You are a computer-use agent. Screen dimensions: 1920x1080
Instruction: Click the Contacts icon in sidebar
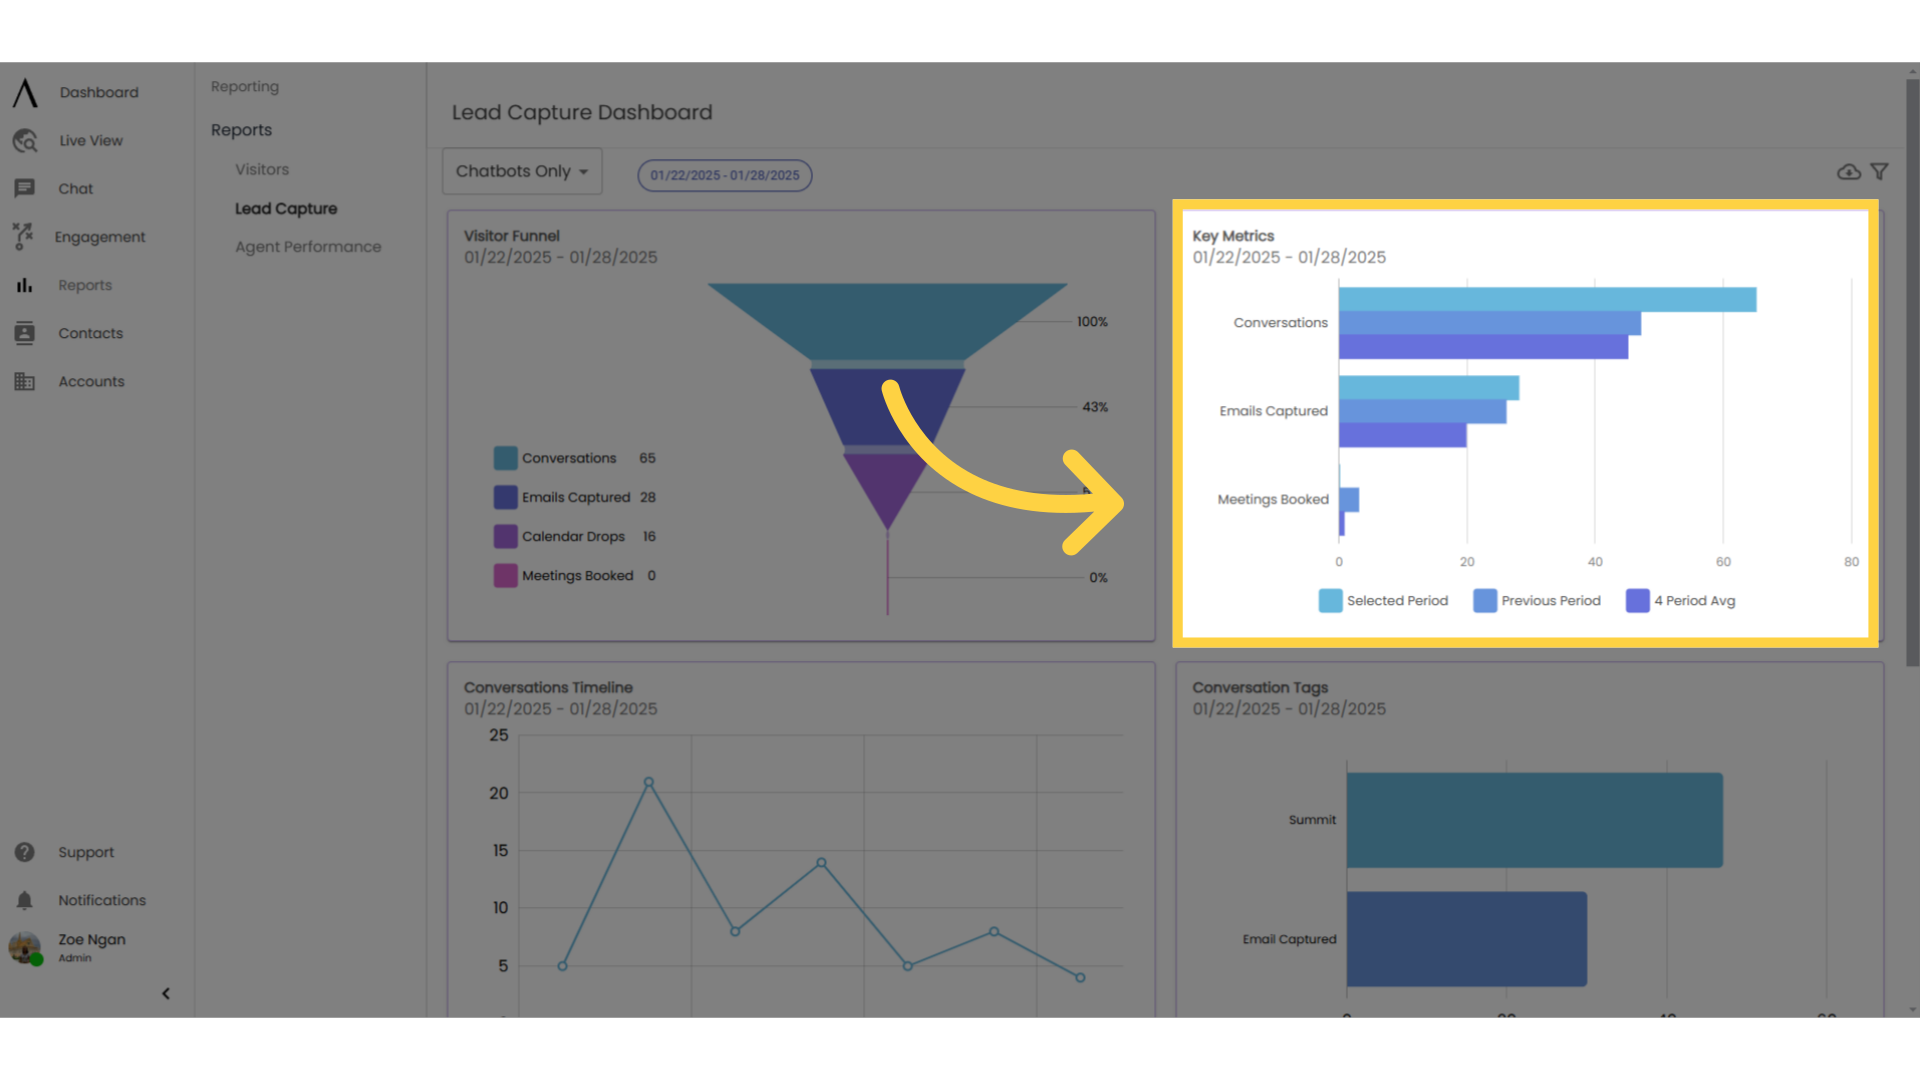coord(24,332)
